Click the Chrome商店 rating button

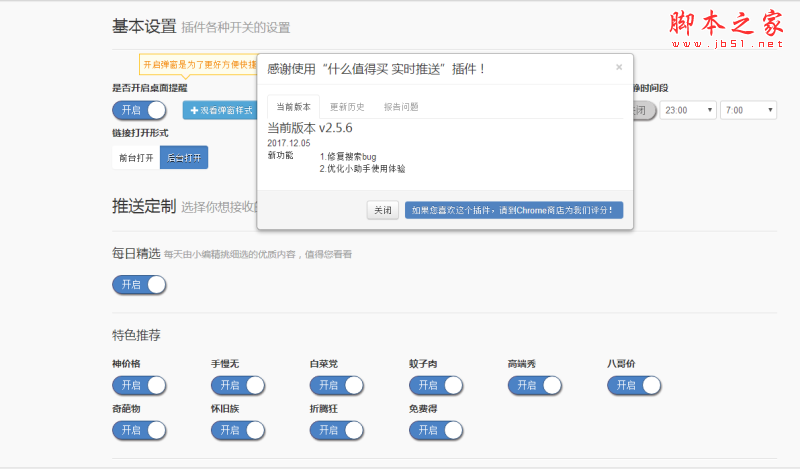[514, 210]
